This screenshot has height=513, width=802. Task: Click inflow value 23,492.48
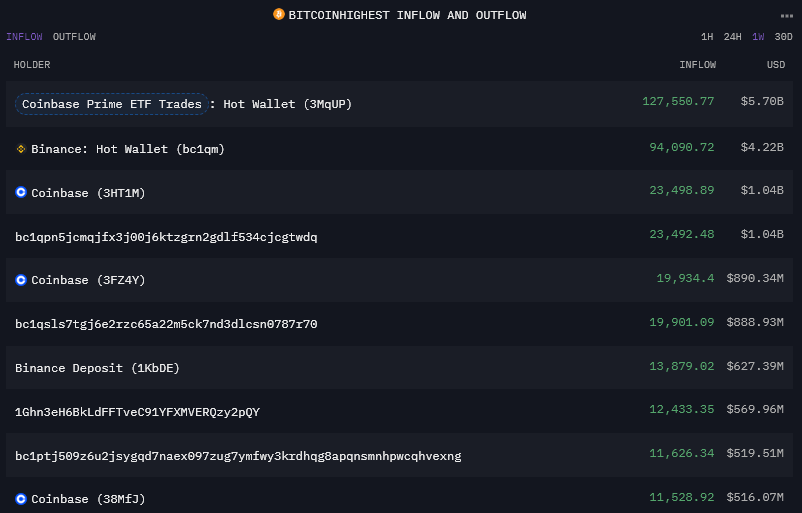[x=682, y=234]
